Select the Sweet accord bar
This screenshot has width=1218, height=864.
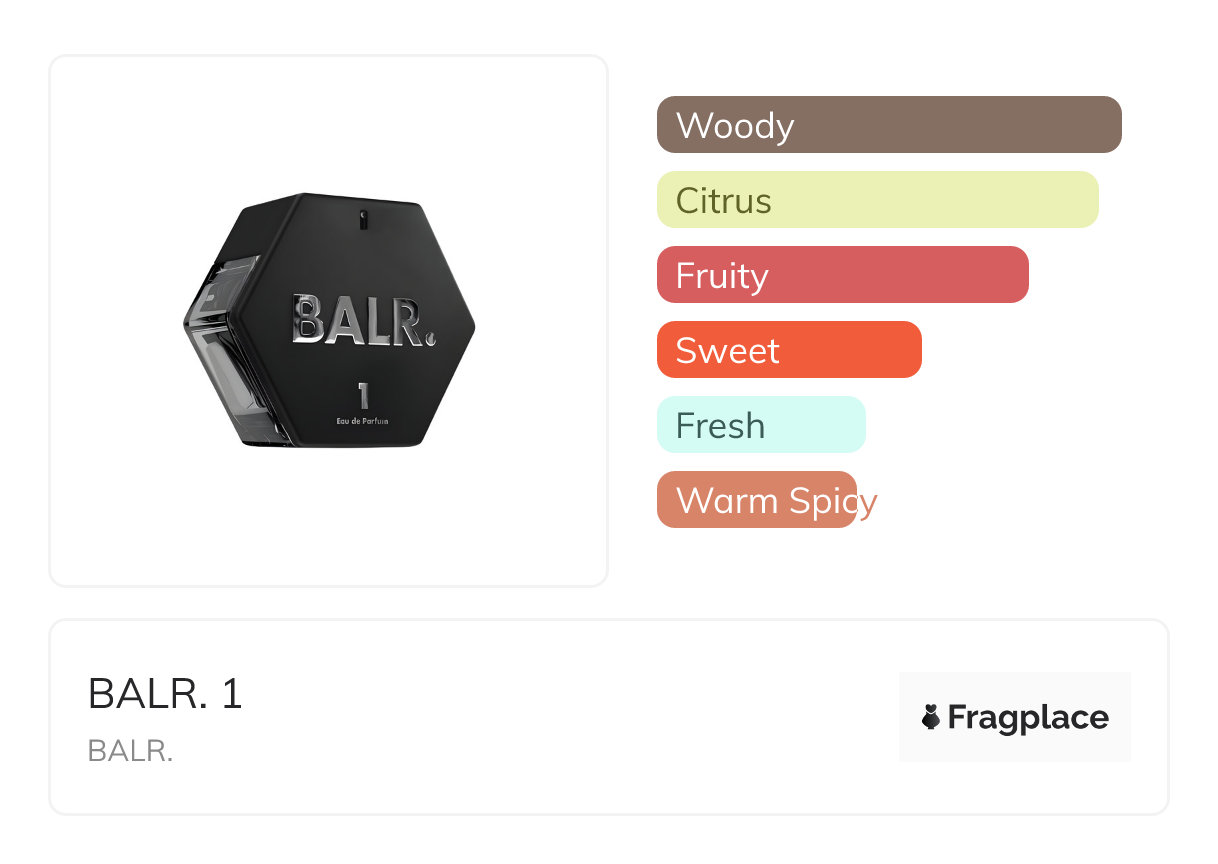click(x=788, y=350)
